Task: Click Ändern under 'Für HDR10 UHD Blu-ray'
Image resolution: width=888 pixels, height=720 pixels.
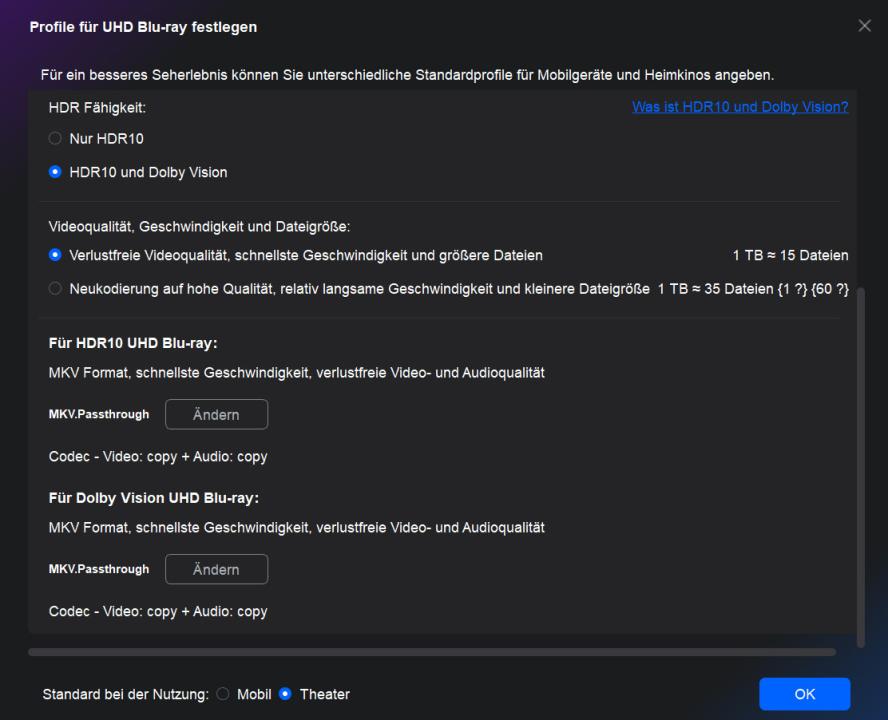Action: [x=216, y=415]
